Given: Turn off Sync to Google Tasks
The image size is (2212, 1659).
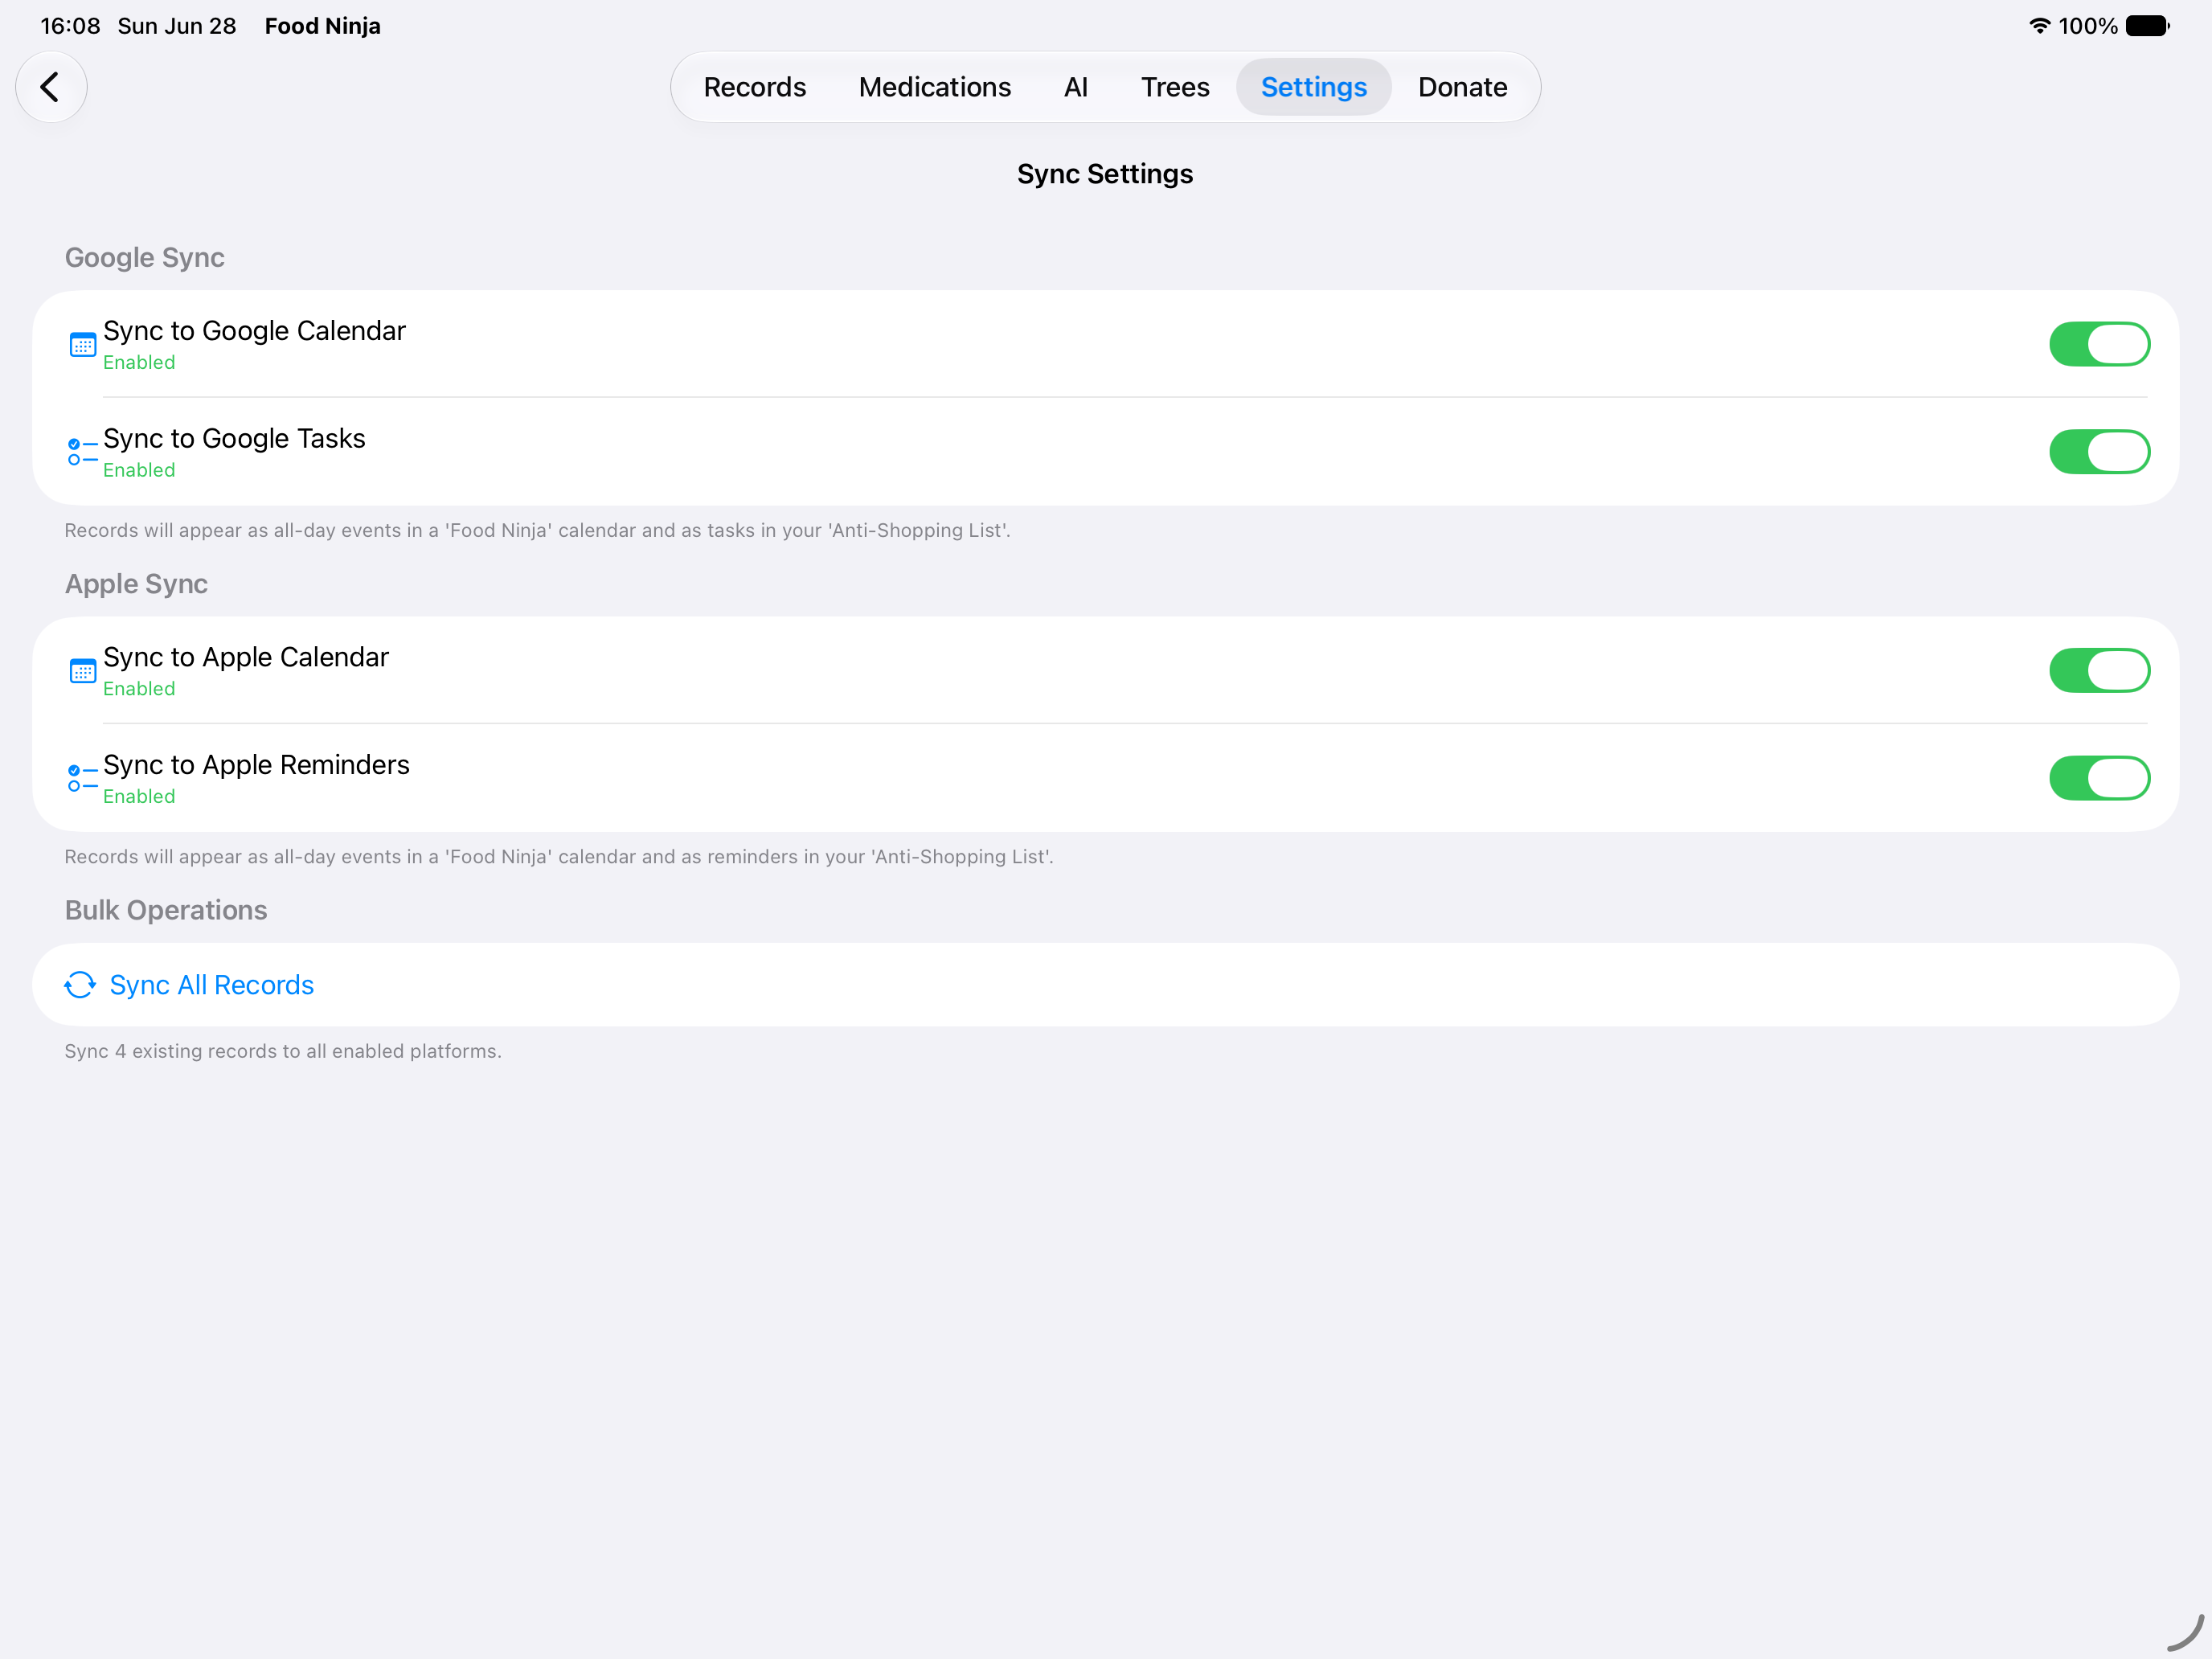Looking at the screenshot, I should coord(2099,452).
